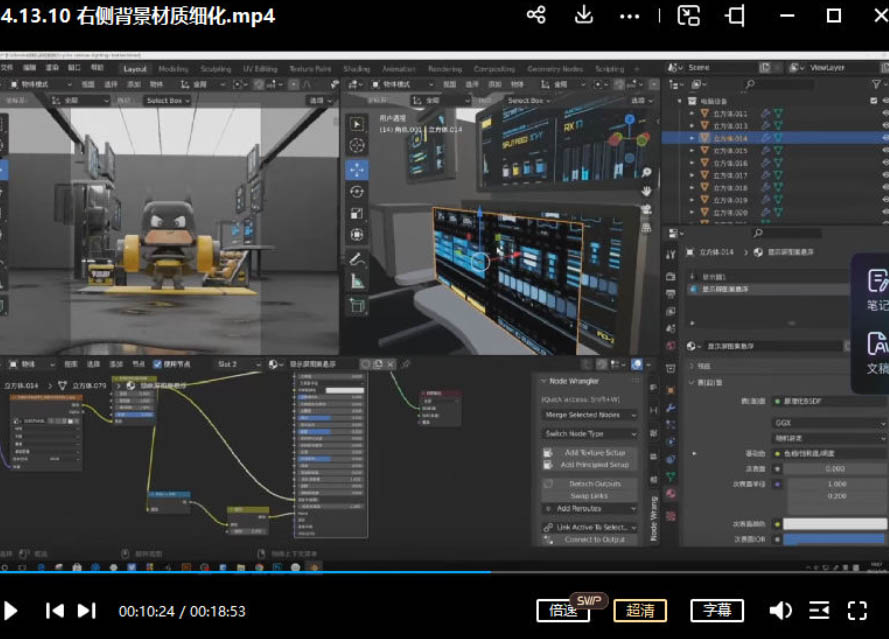Open the playlist icon in player controls
The image size is (889, 639).
click(x=819, y=611)
